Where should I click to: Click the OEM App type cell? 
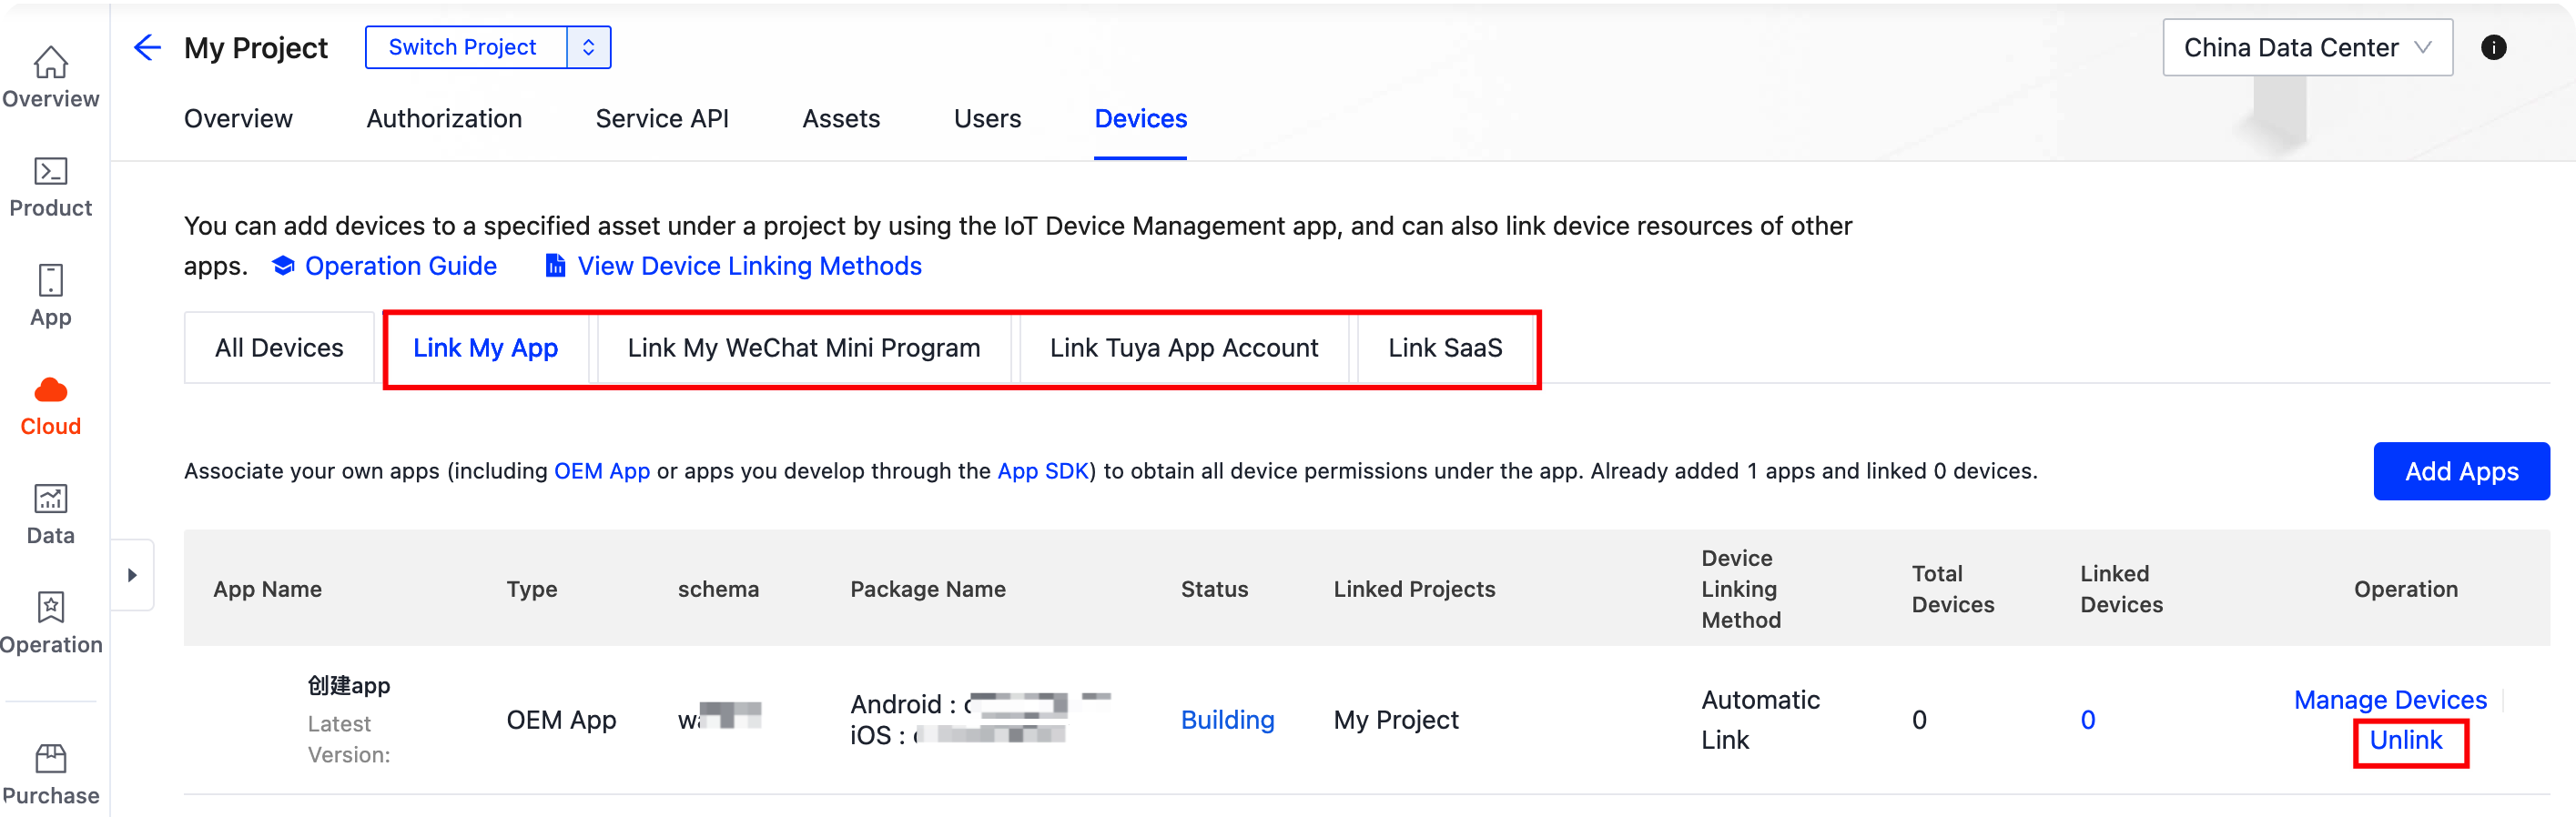click(x=561, y=720)
